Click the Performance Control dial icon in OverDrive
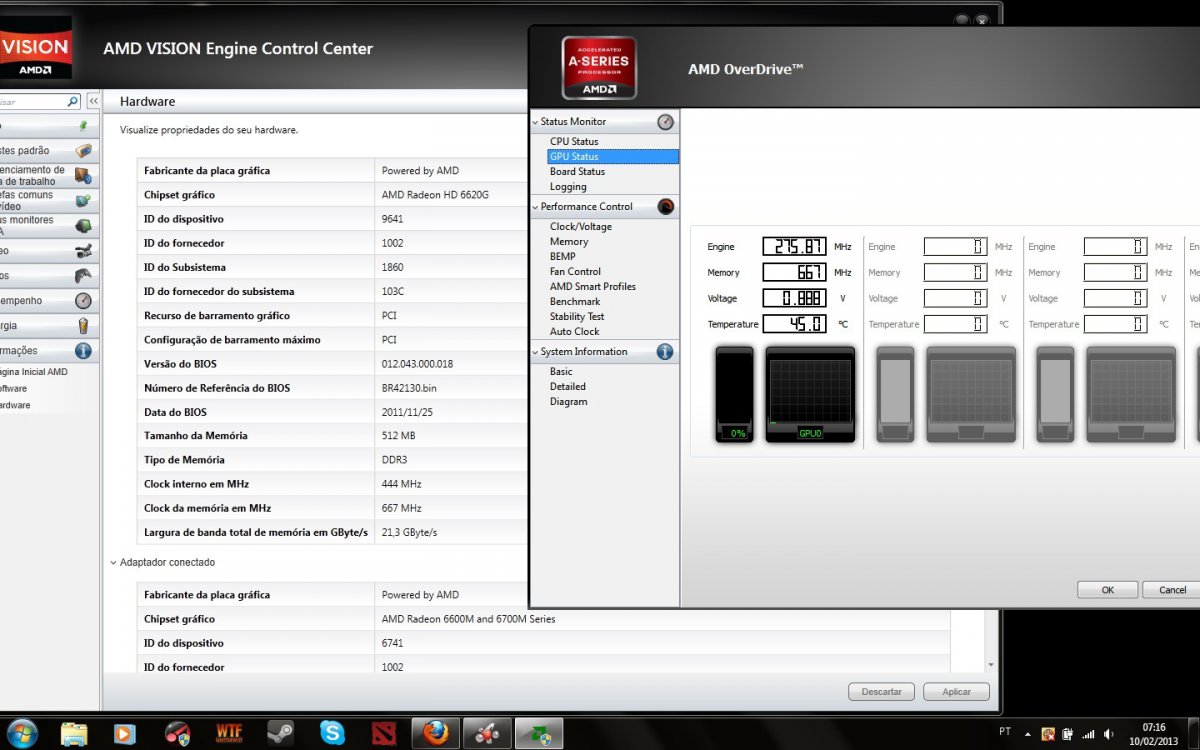1200x750 pixels. click(x=666, y=207)
